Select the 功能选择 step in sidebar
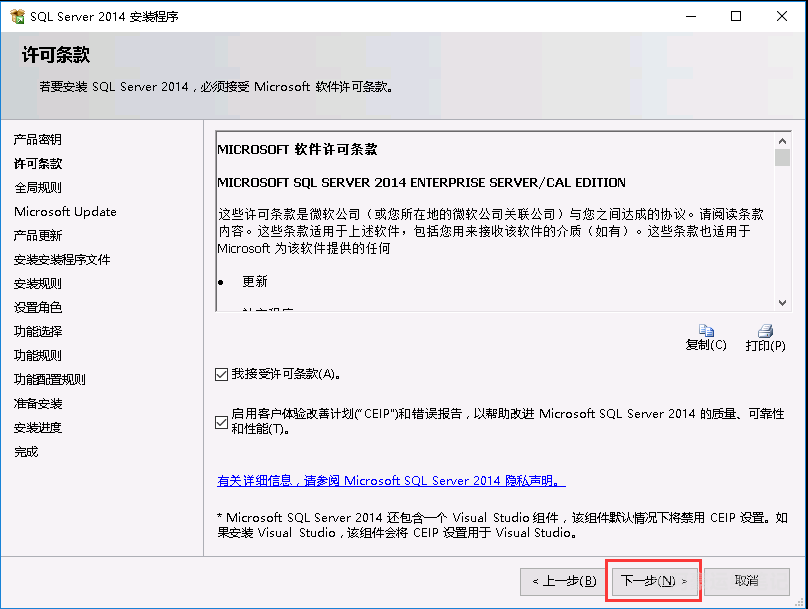Image resolution: width=808 pixels, height=609 pixels. (x=38, y=332)
